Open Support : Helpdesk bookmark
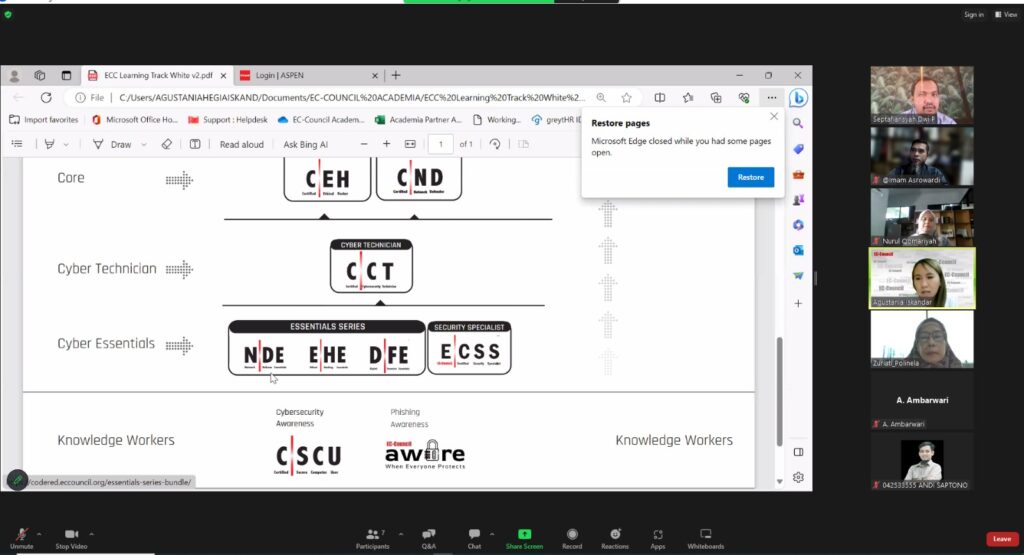 228,119
